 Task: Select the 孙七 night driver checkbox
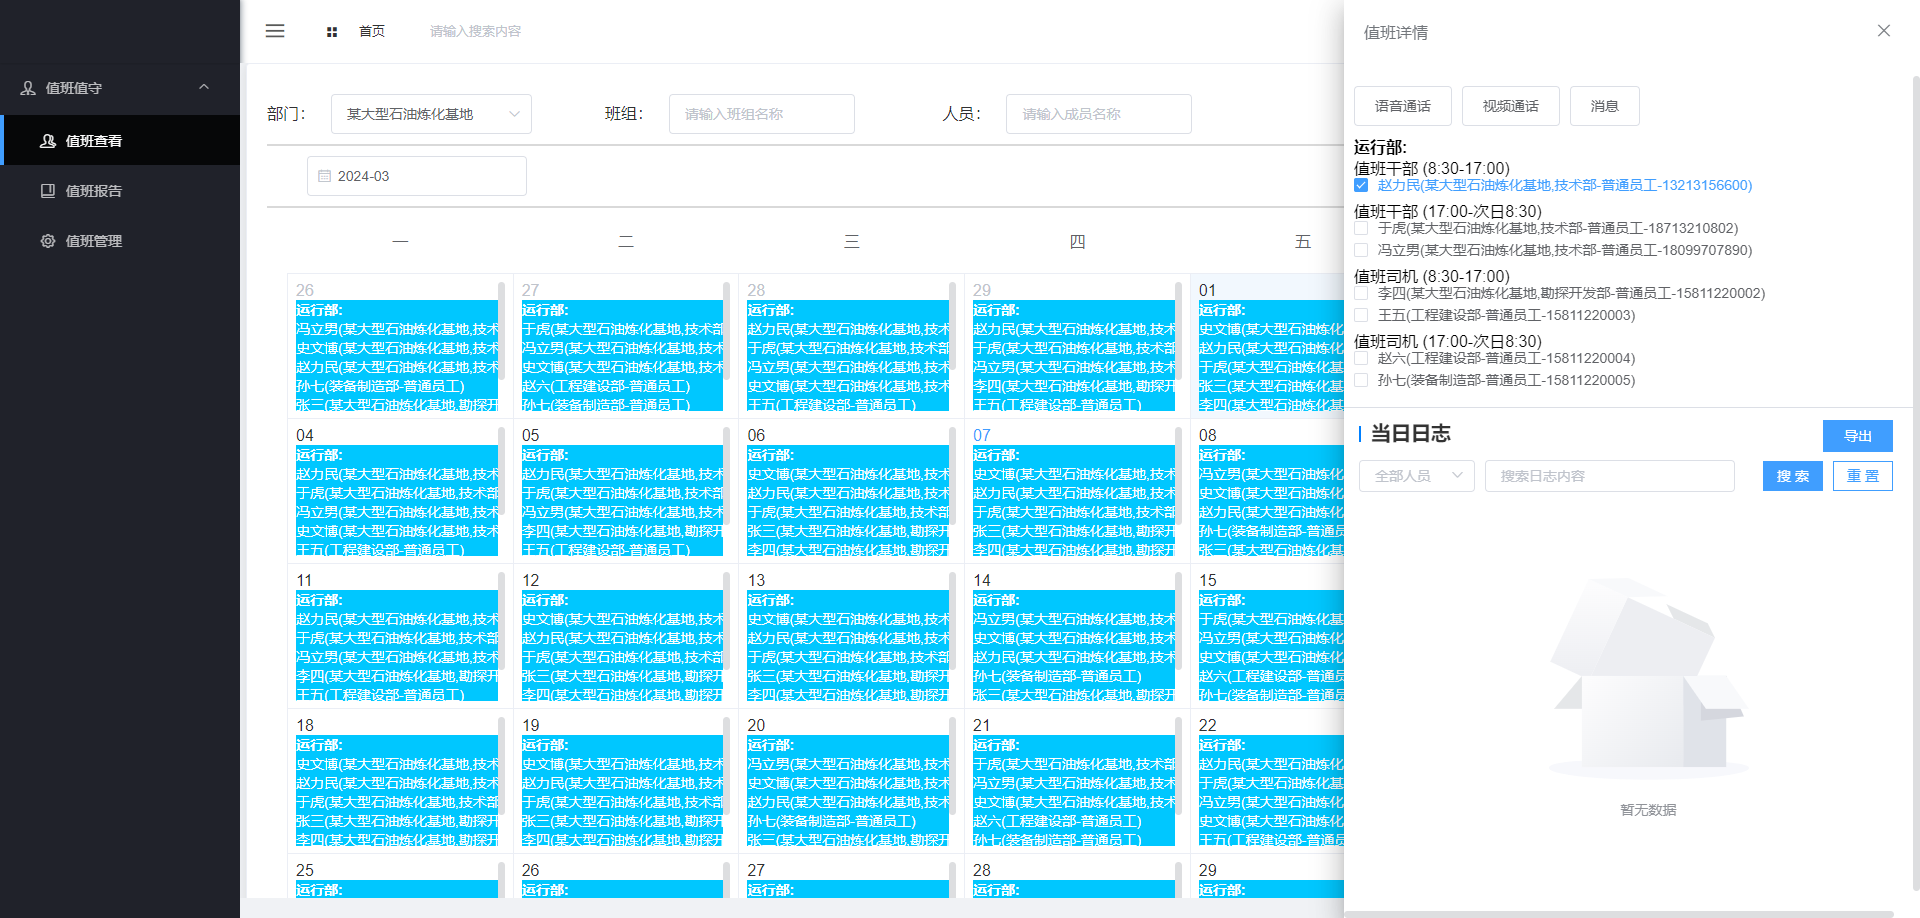pyautogui.click(x=1361, y=380)
